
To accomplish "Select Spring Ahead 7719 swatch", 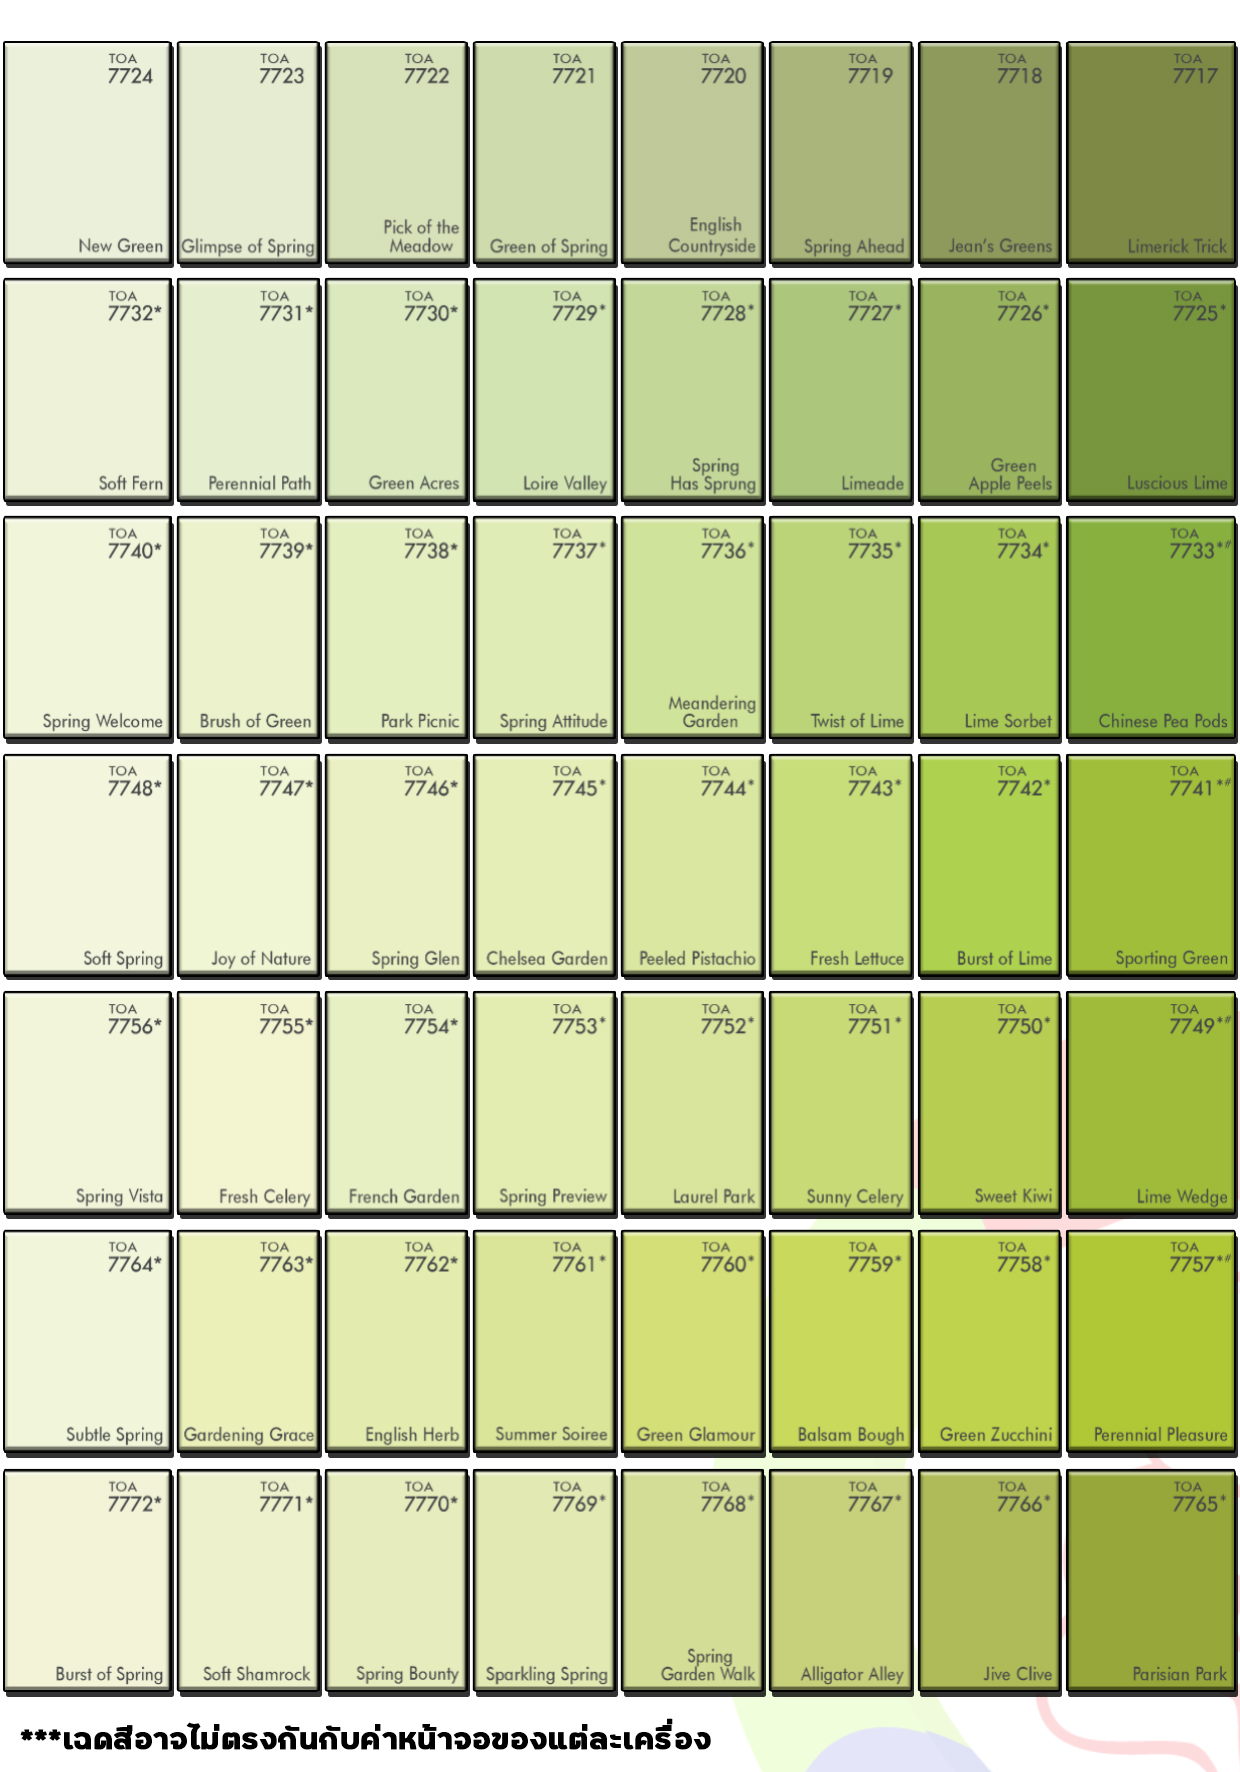I will tap(841, 153).
